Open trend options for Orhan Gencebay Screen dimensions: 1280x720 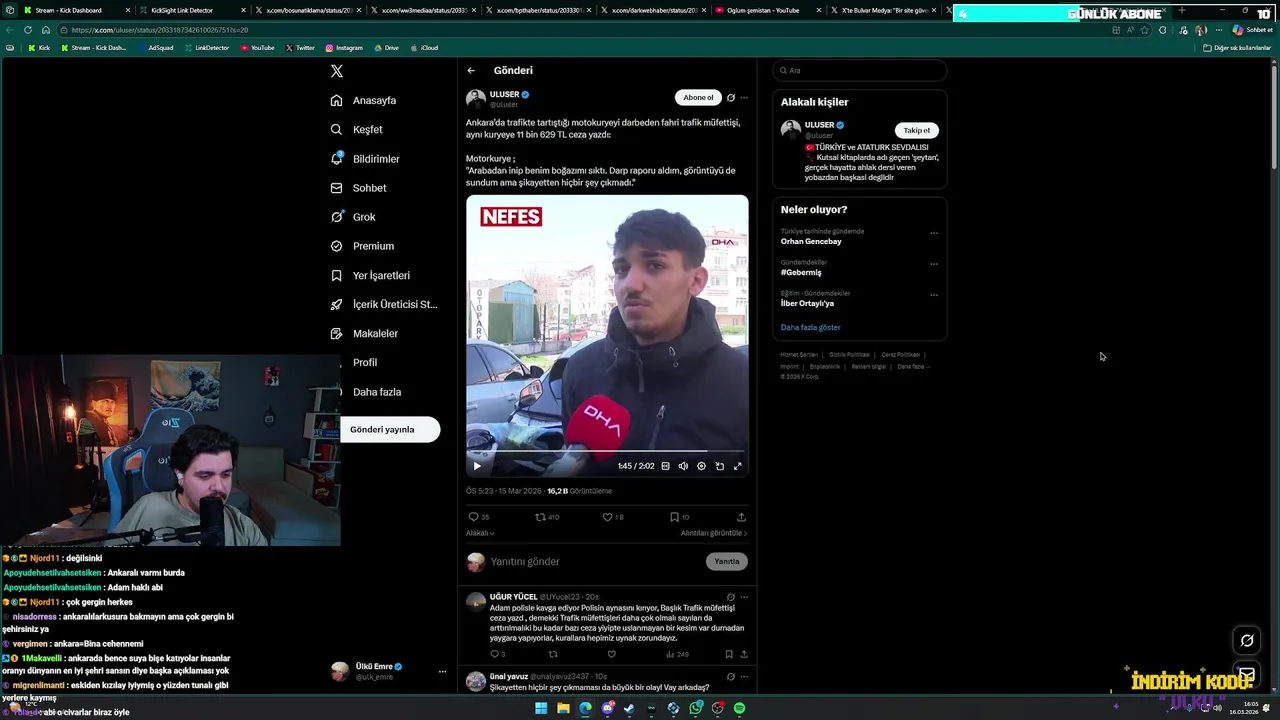pyautogui.click(x=934, y=233)
